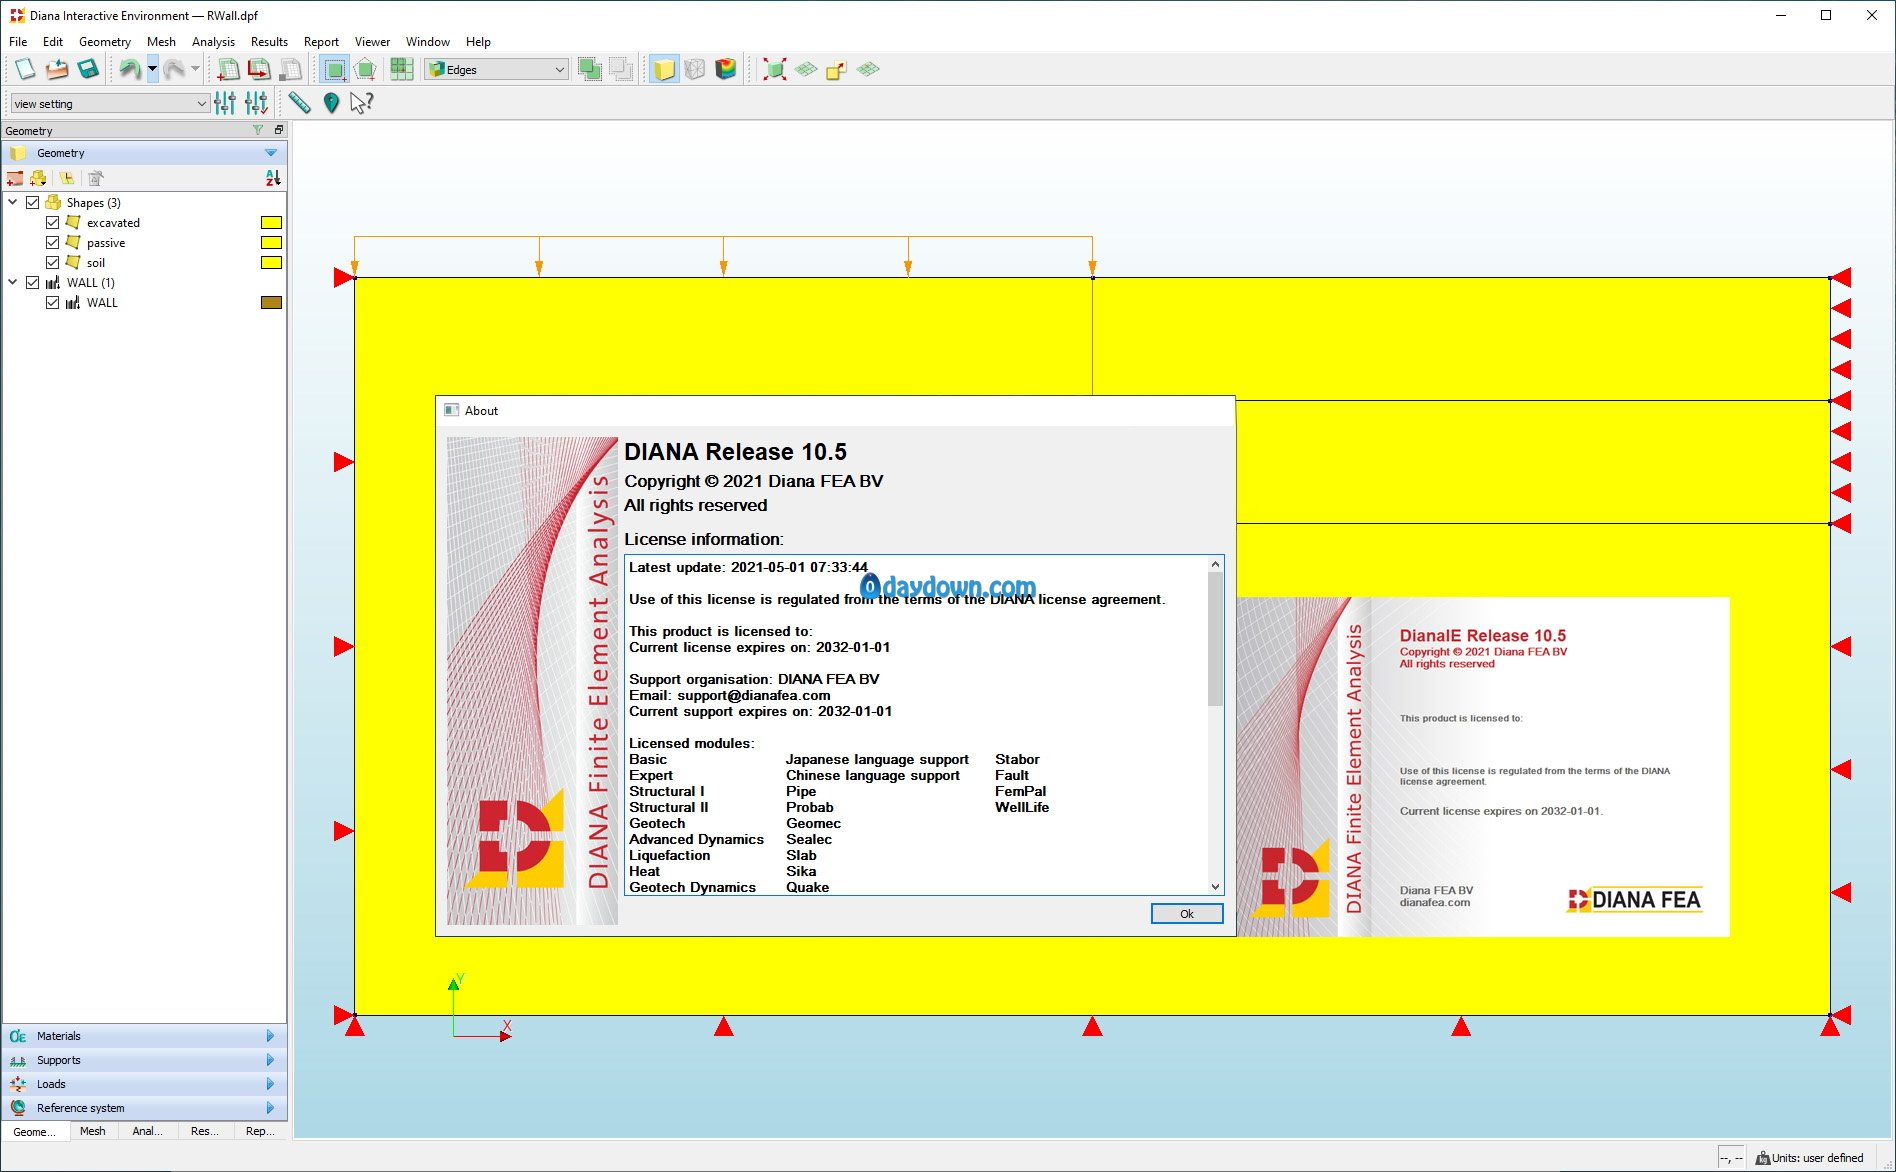Click the yellow box with arrow icon
The image size is (1896, 1172).
pos(836,69)
